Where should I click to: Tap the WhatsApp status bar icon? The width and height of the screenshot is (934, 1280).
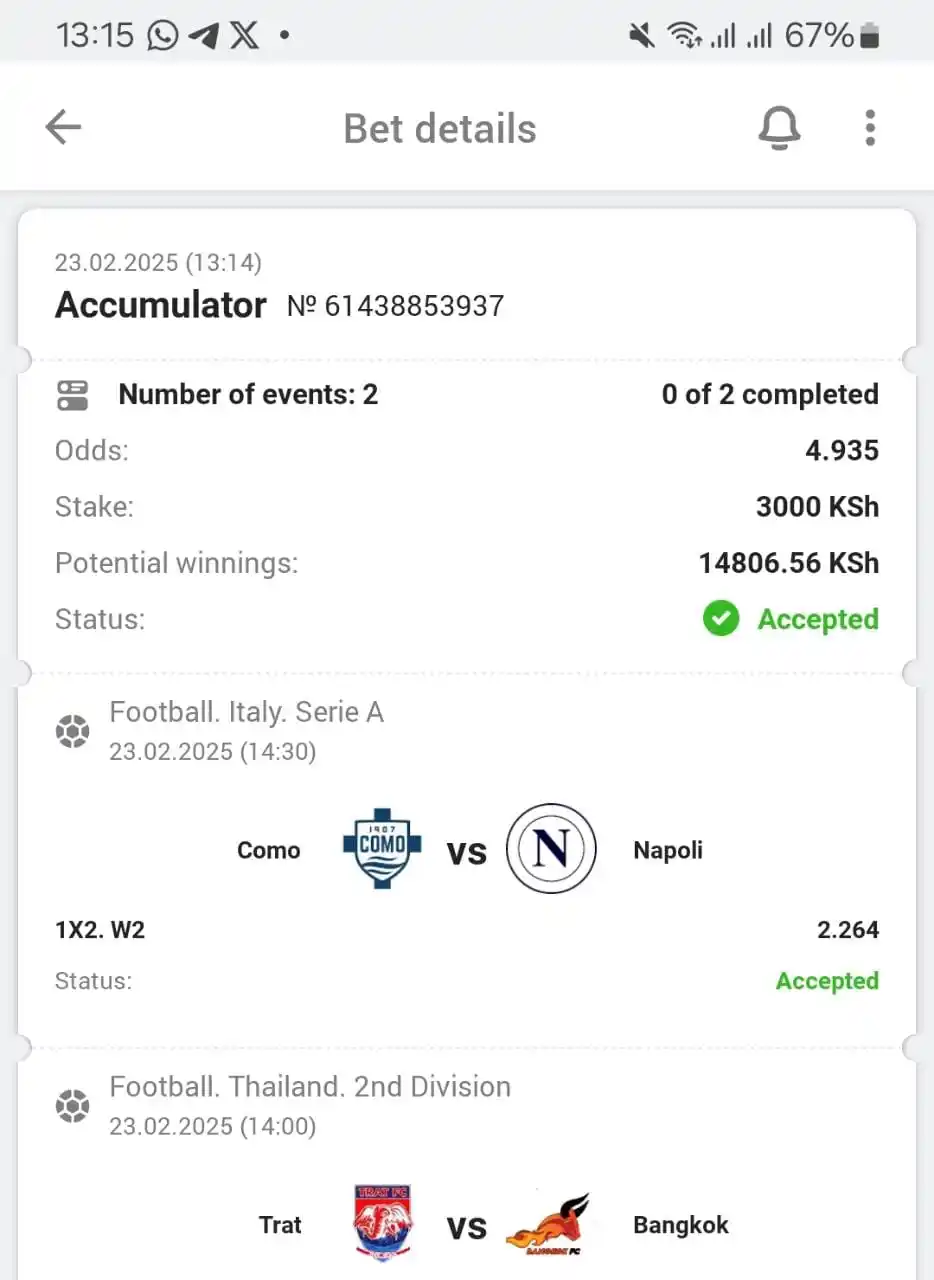[162, 36]
